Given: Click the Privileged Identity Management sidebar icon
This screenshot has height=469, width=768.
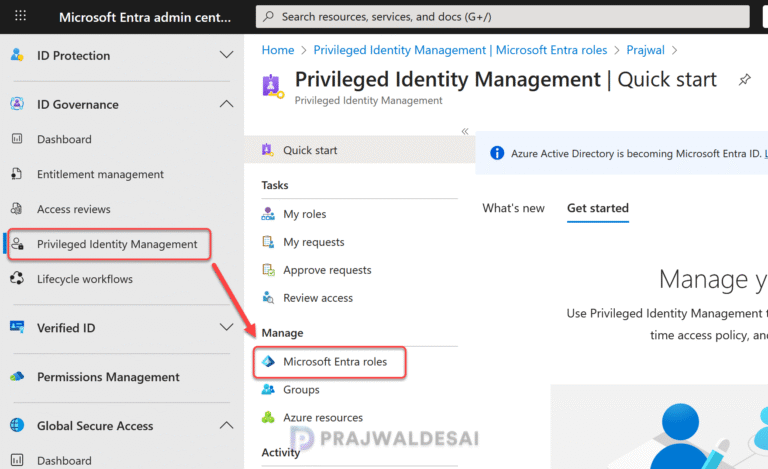Looking at the screenshot, I should tap(18, 244).
